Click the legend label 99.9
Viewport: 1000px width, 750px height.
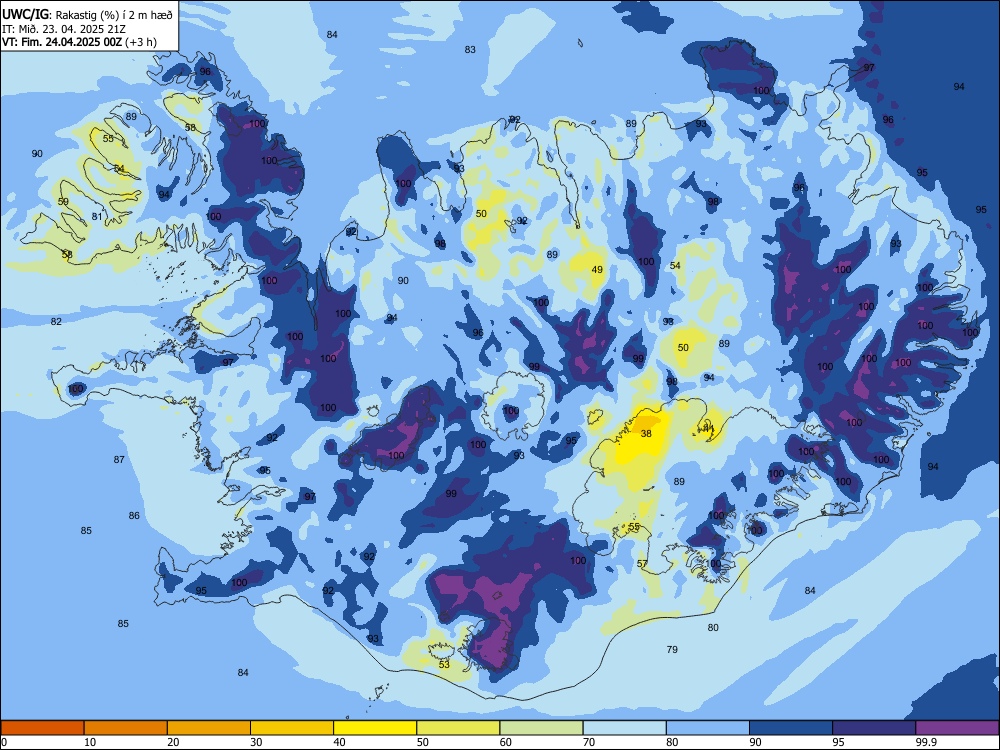pos(925,742)
